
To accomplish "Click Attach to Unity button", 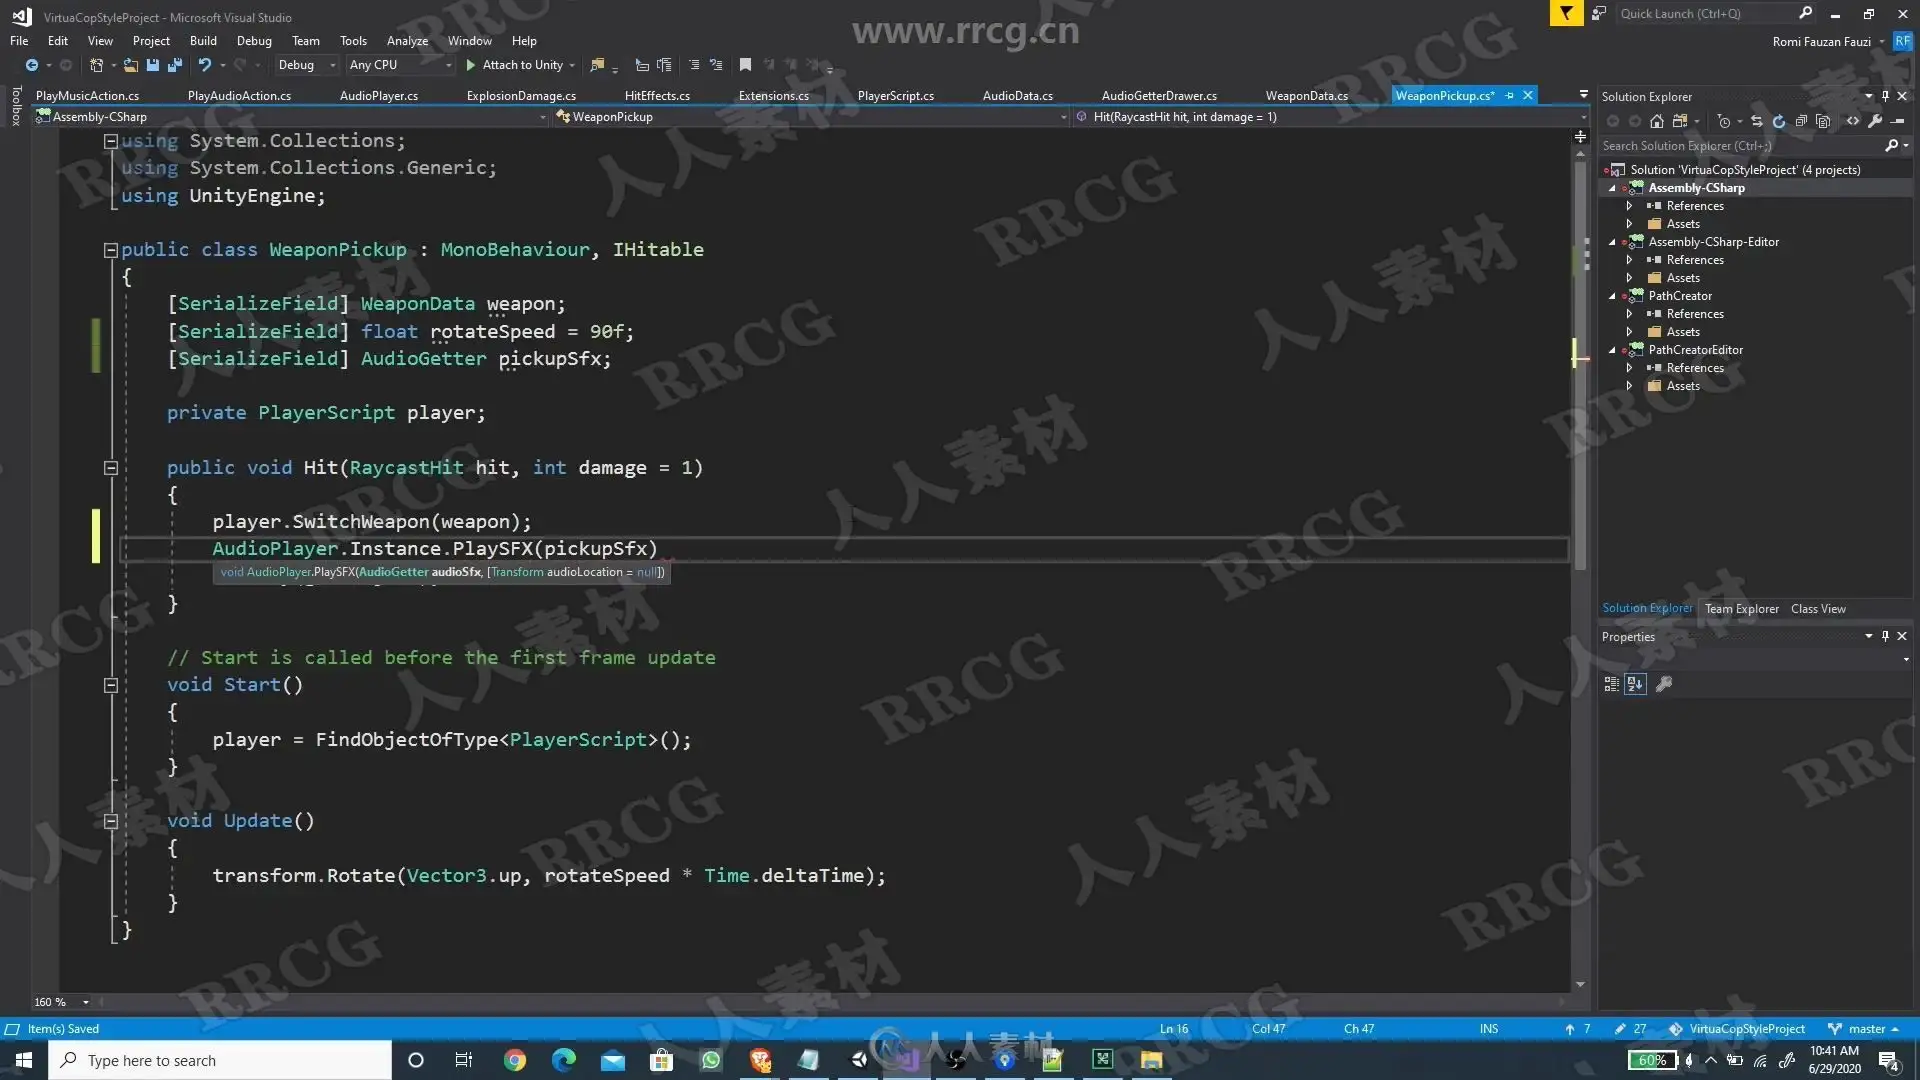I will (x=514, y=65).
